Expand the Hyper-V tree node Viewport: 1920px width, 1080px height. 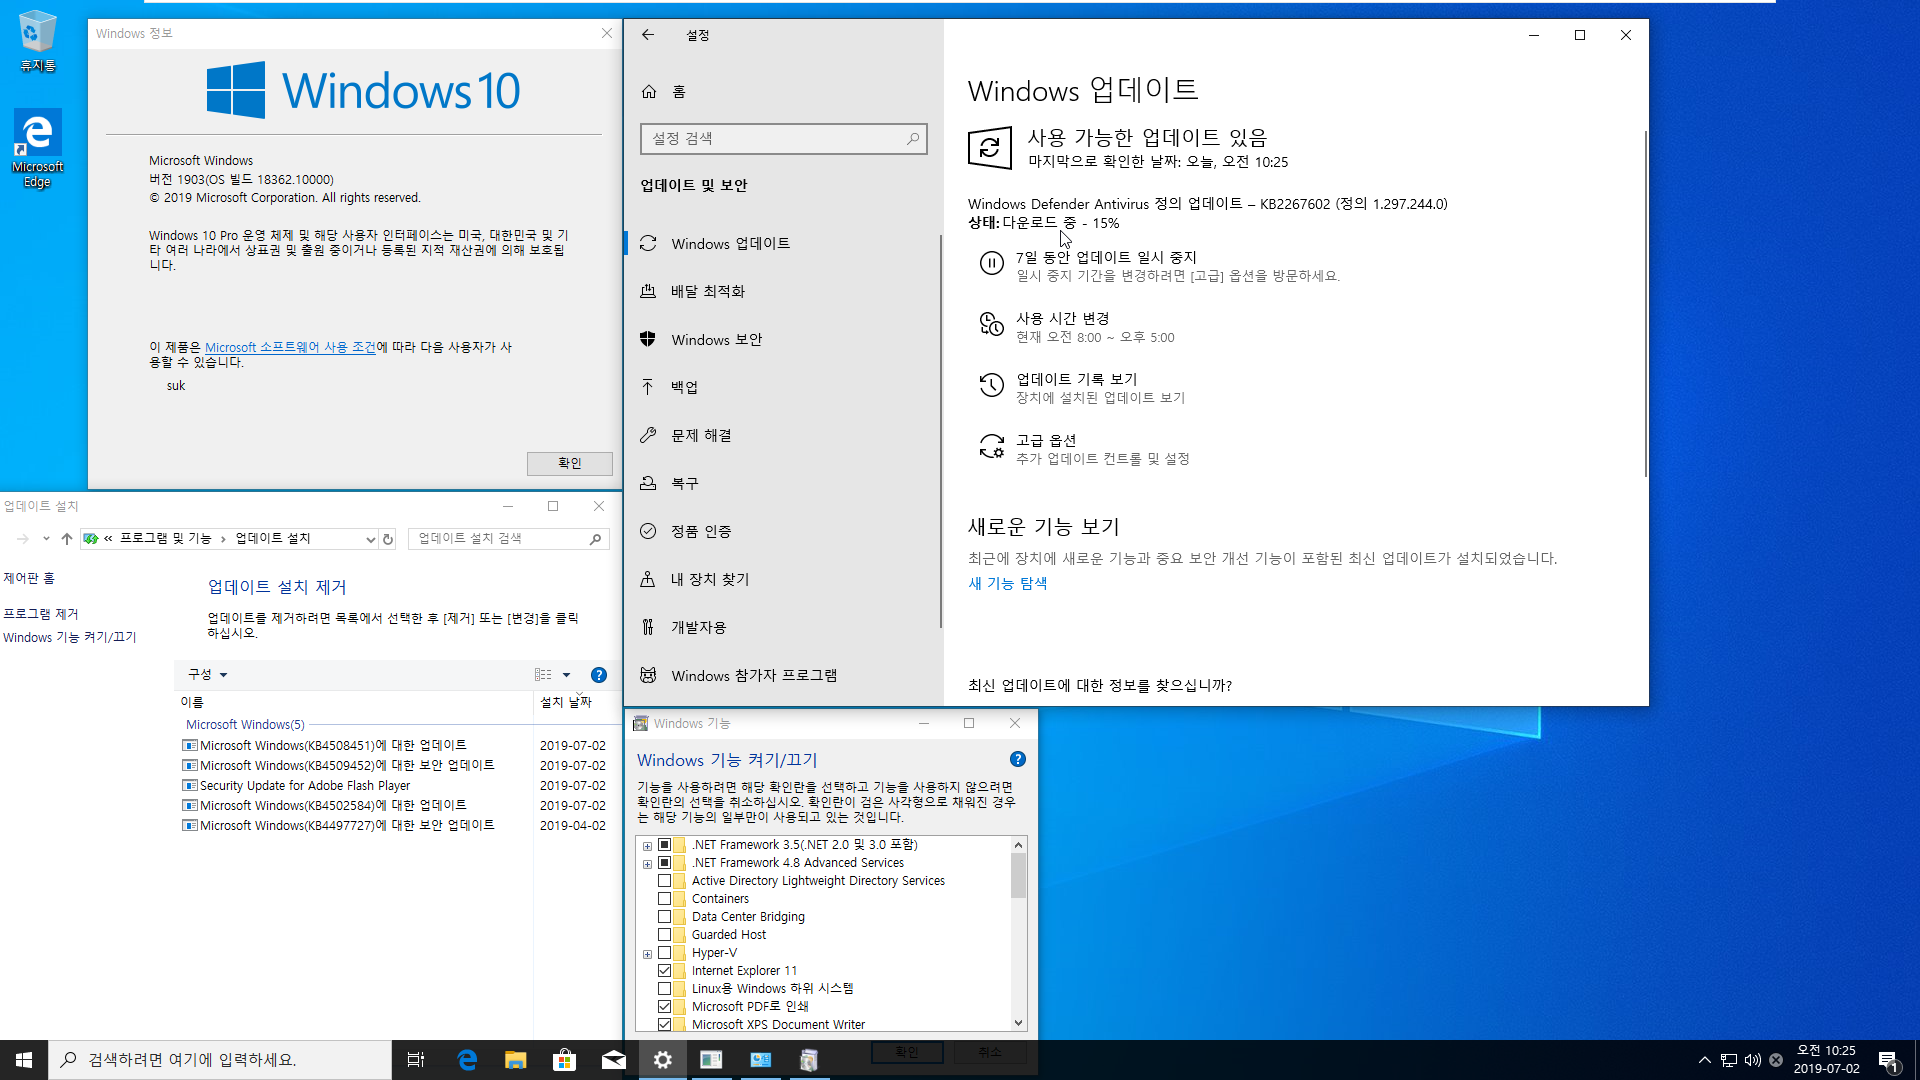tap(647, 954)
